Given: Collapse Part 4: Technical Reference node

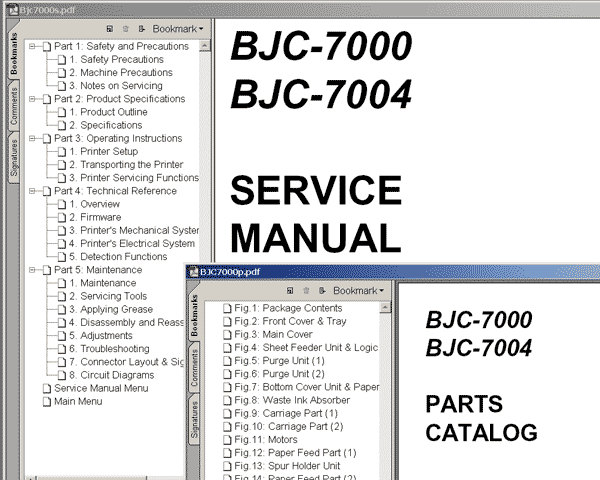Looking at the screenshot, I should (x=32, y=191).
